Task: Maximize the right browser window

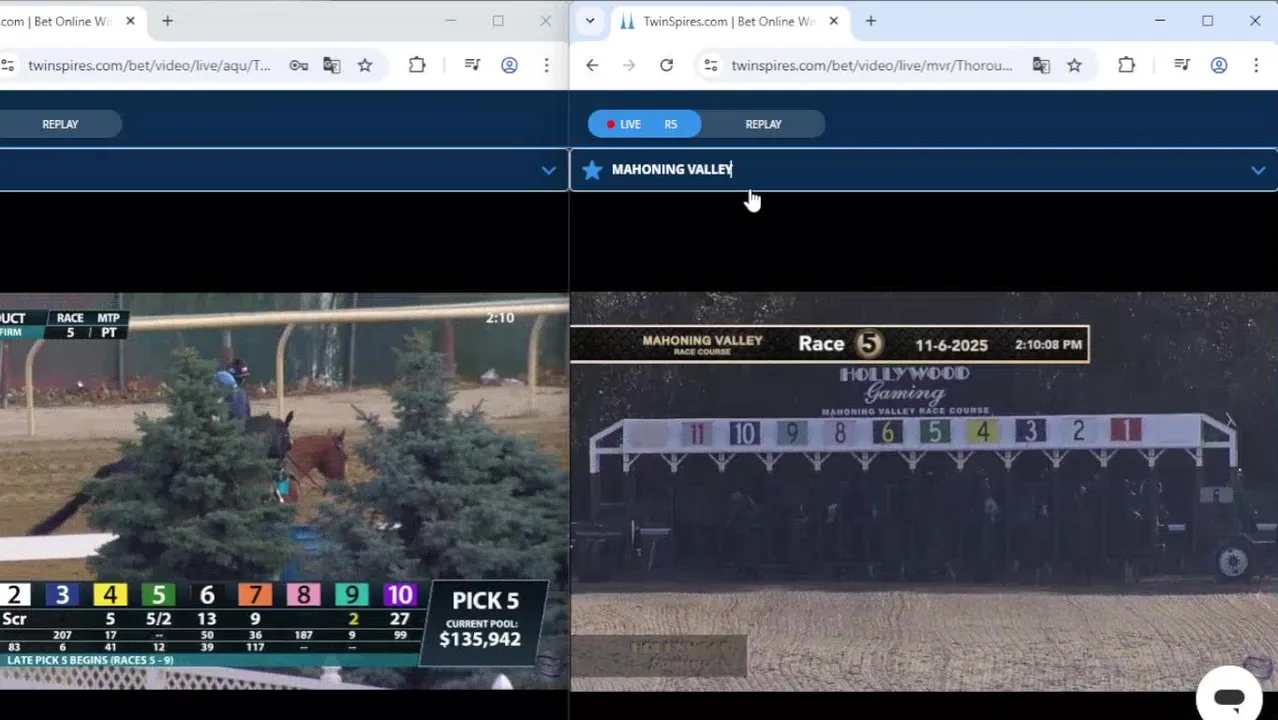Action: coord(1207,21)
